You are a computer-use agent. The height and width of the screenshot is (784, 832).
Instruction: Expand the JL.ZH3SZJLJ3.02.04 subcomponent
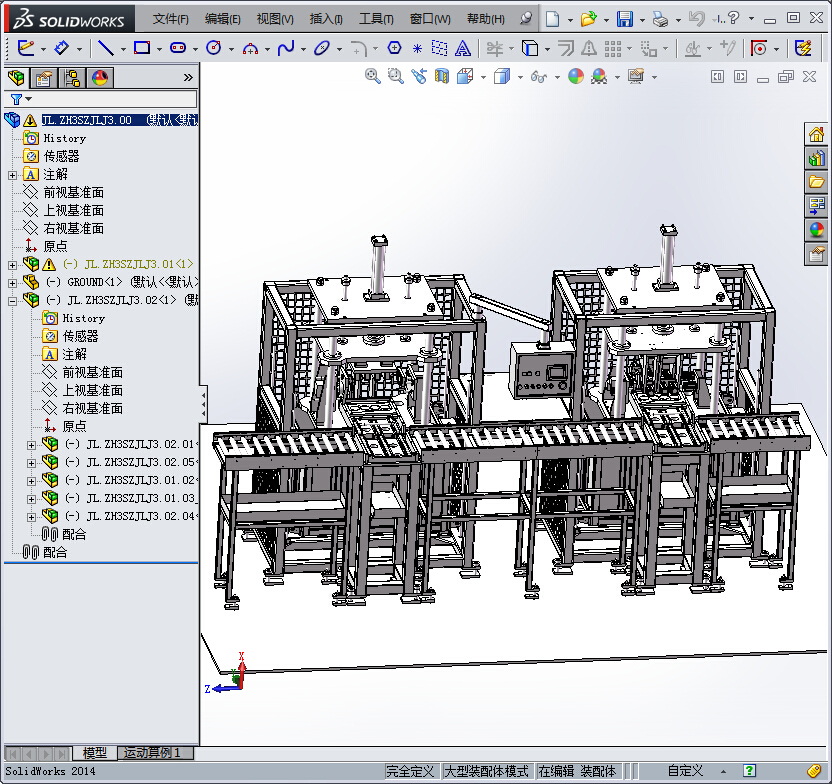(31, 517)
